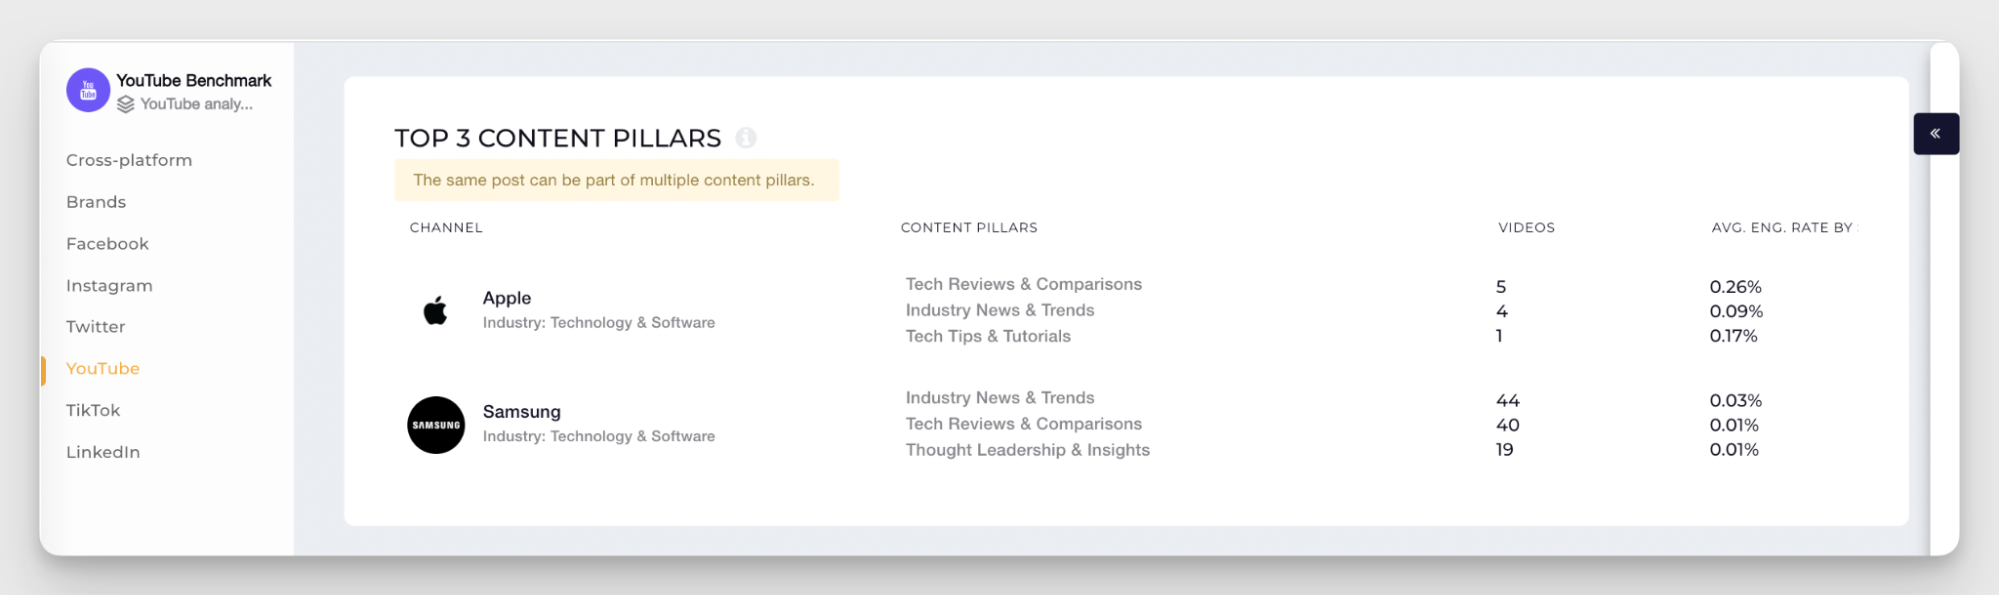Open the Facebook analytics section
Viewport: 1999px width, 596px height.
point(107,243)
